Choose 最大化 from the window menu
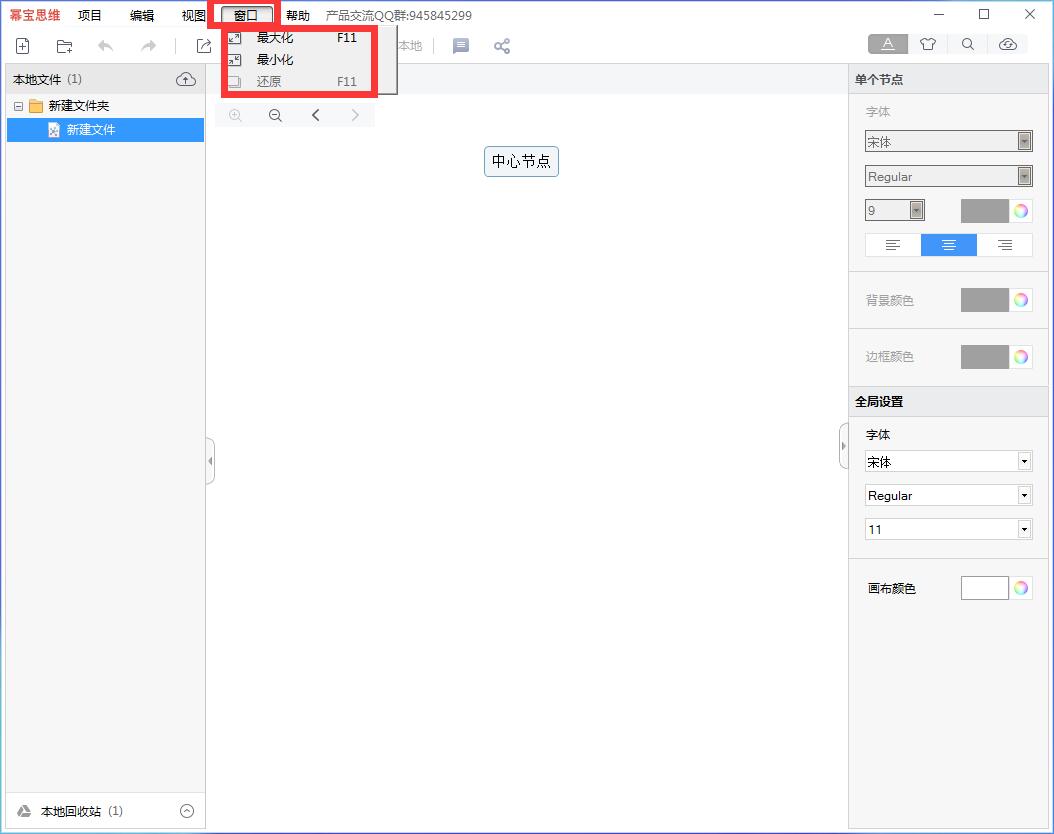Image resolution: width=1054 pixels, height=834 pixels. tap(275, 38)
